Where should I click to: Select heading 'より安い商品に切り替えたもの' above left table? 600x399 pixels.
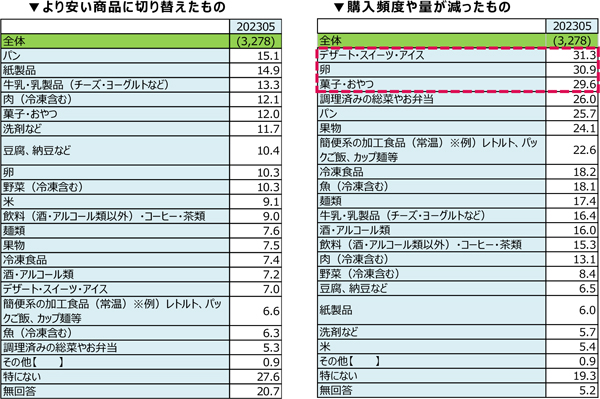[134, 7]
